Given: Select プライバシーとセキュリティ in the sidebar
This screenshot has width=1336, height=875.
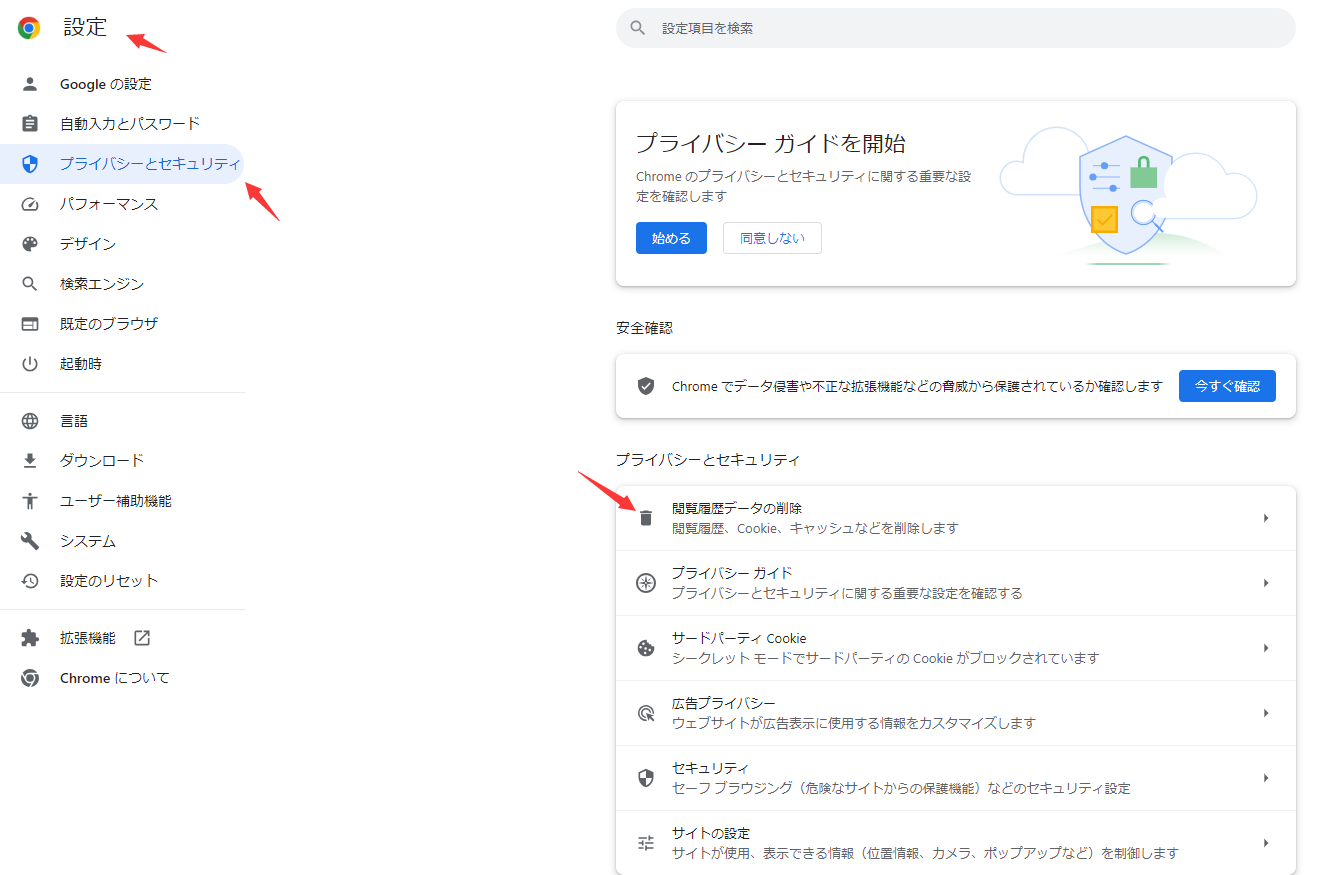Looking at the screenshot, I should (x=122, y=164).
